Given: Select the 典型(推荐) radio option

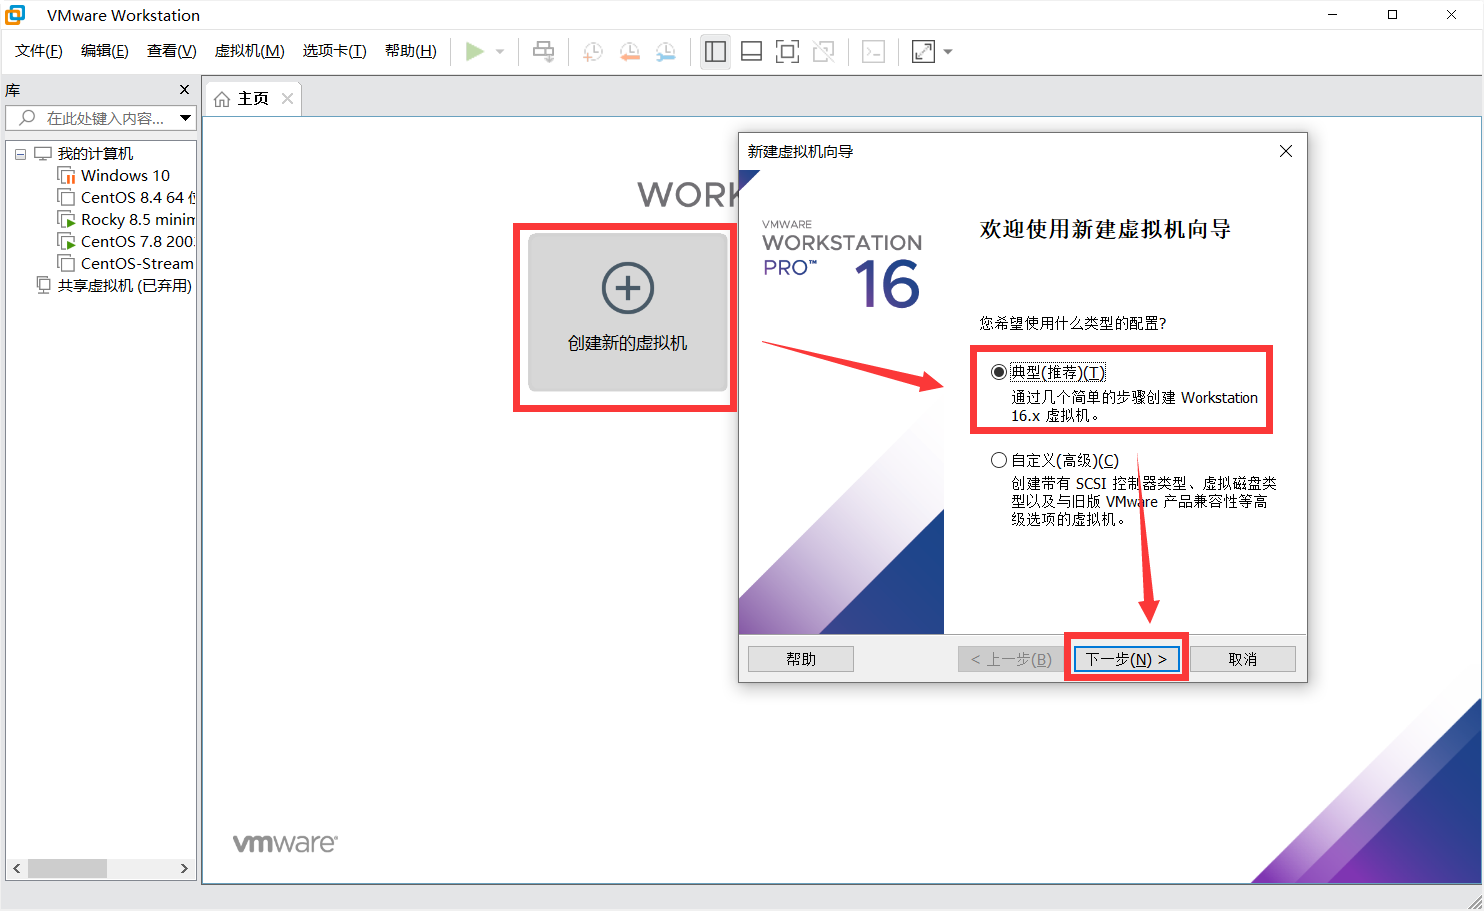Looking at the screenshot, I should [x=998, y=372].
